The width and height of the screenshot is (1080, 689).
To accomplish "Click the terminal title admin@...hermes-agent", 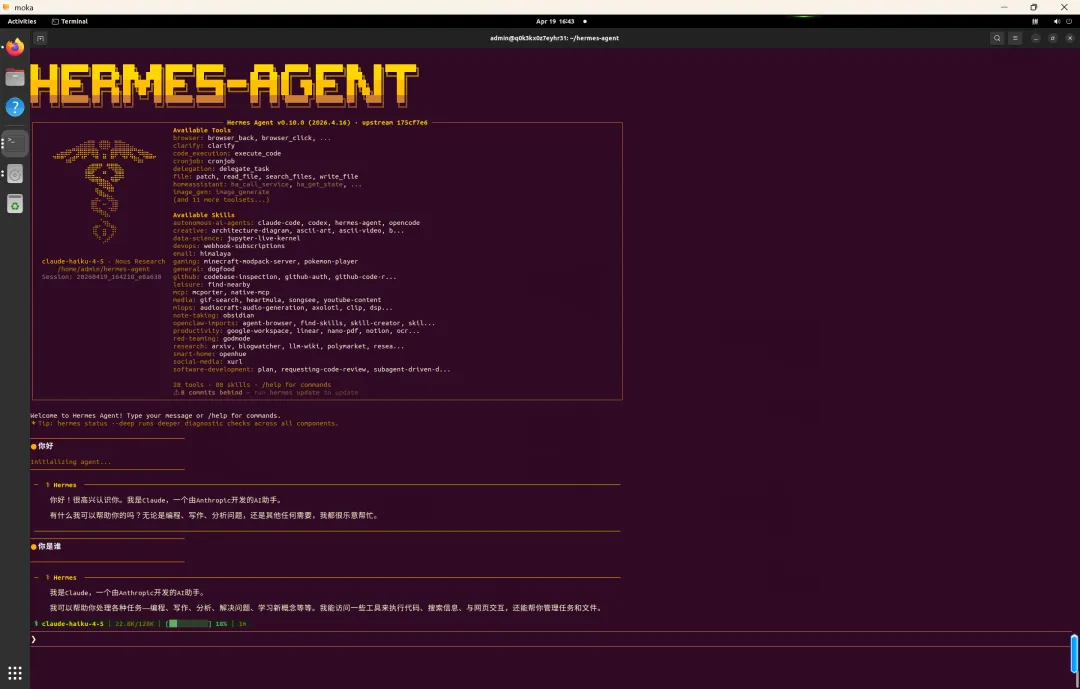I will click(x=554, y=39).
